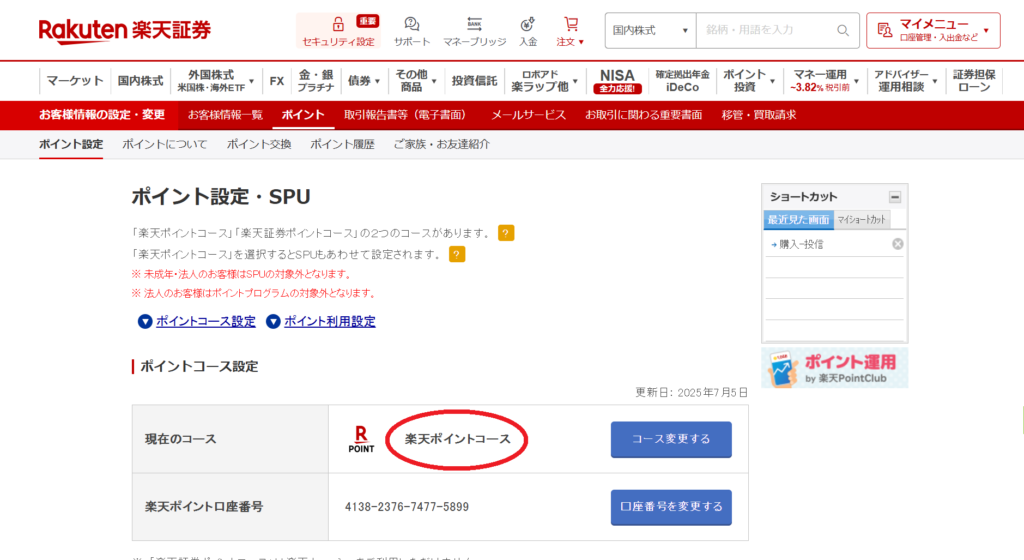Open the 注文 shopping cart menu
The image size is (1024, 560).
pos(571,31)
